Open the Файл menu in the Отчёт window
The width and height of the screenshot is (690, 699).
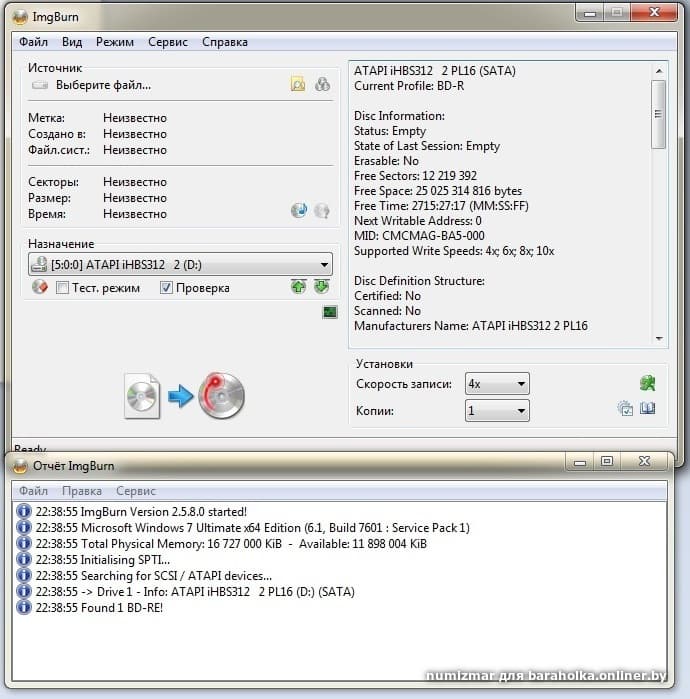pyautogui.click(x=33, y=491)
